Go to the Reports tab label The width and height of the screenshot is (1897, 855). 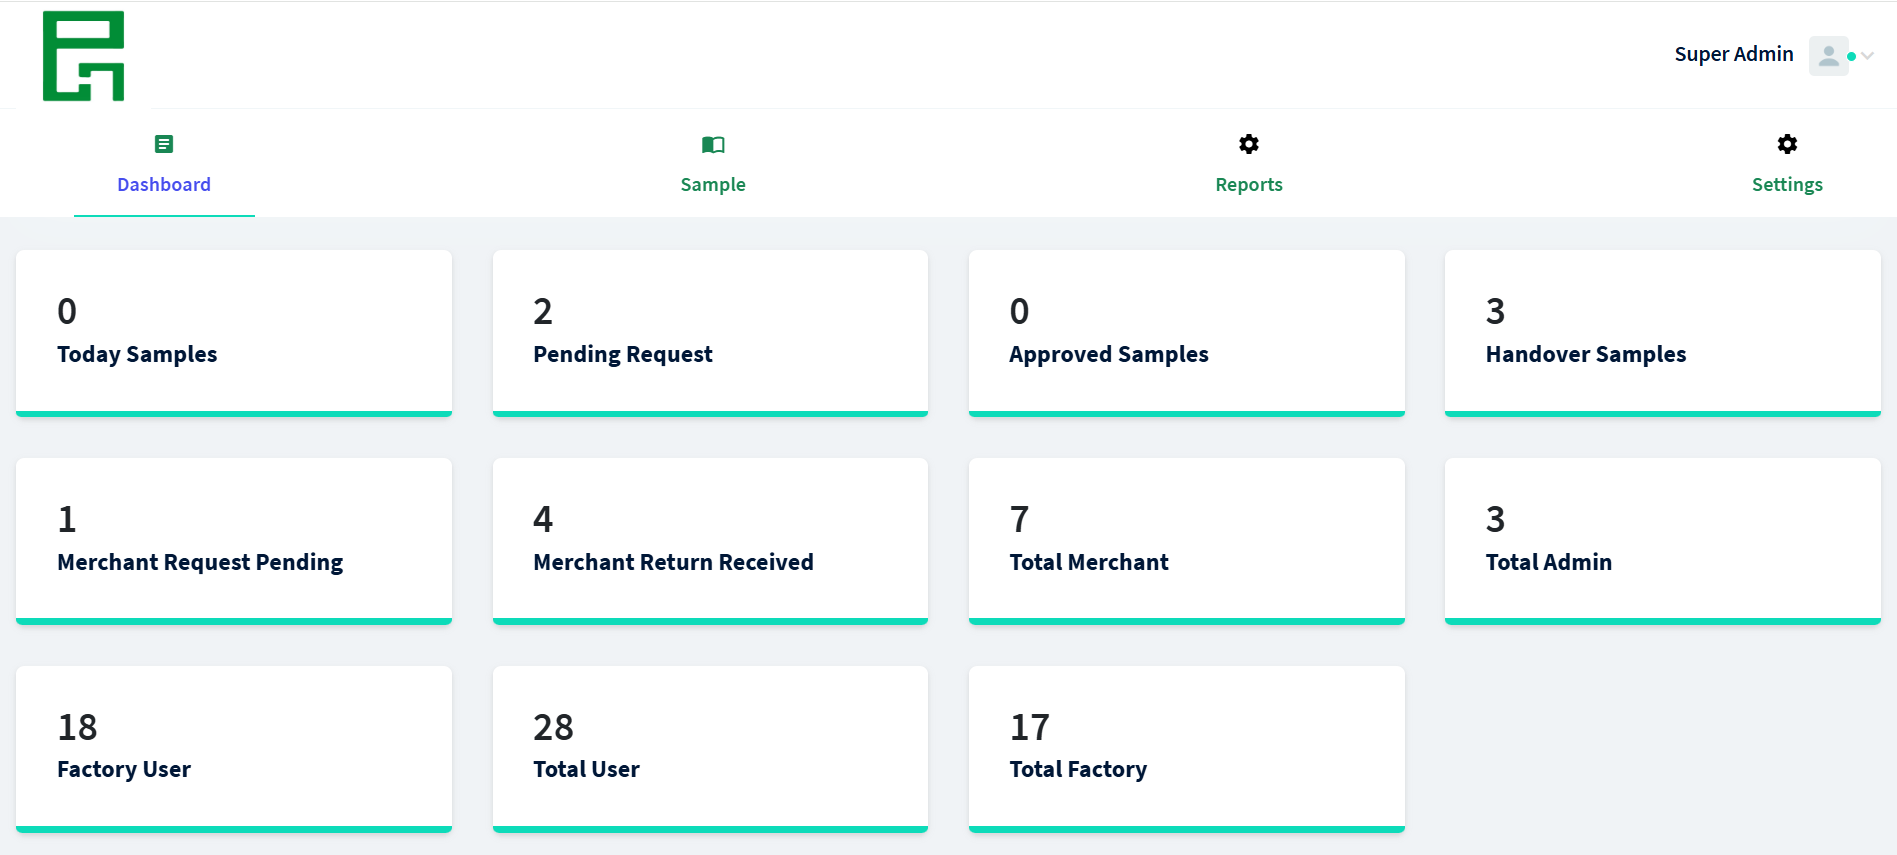1248,185
